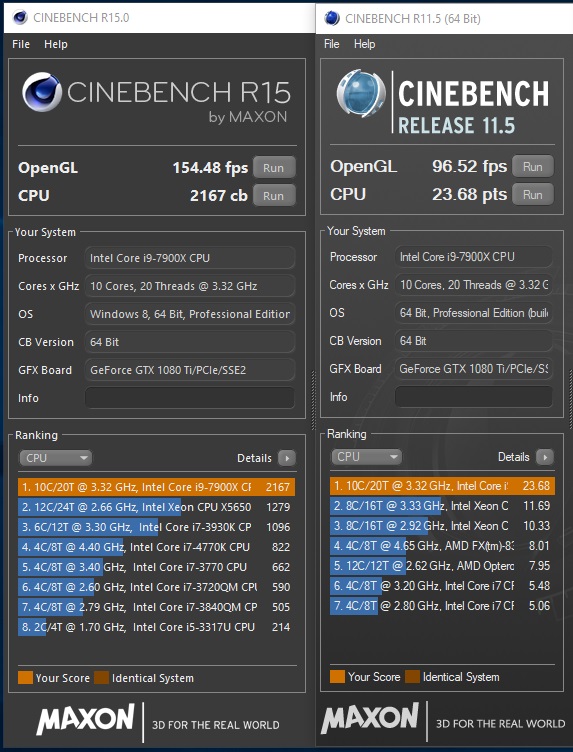Click the 96.52 fps OpenGL score in R11.5
Image resolution: width=573 pixels, height=752 pixels.
(x=469, y=166)
